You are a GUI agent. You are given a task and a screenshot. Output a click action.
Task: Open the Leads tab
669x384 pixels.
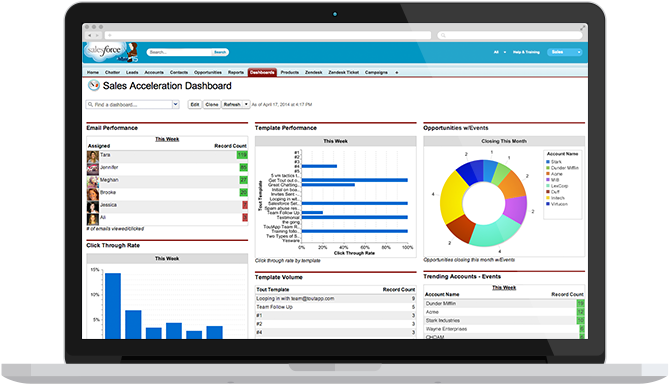132,73
